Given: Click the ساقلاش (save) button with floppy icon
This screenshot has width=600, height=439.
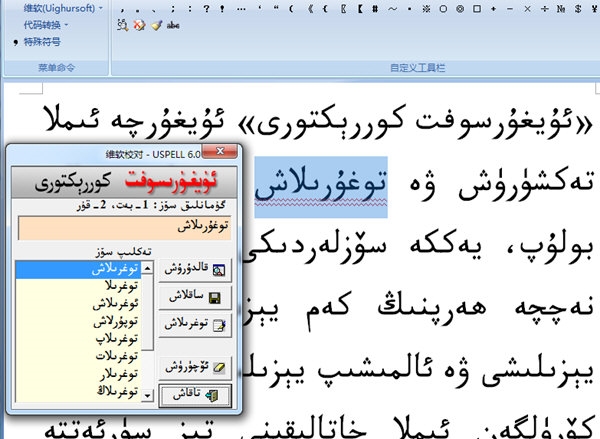Looking at the screenshot, I should (195, 297).
